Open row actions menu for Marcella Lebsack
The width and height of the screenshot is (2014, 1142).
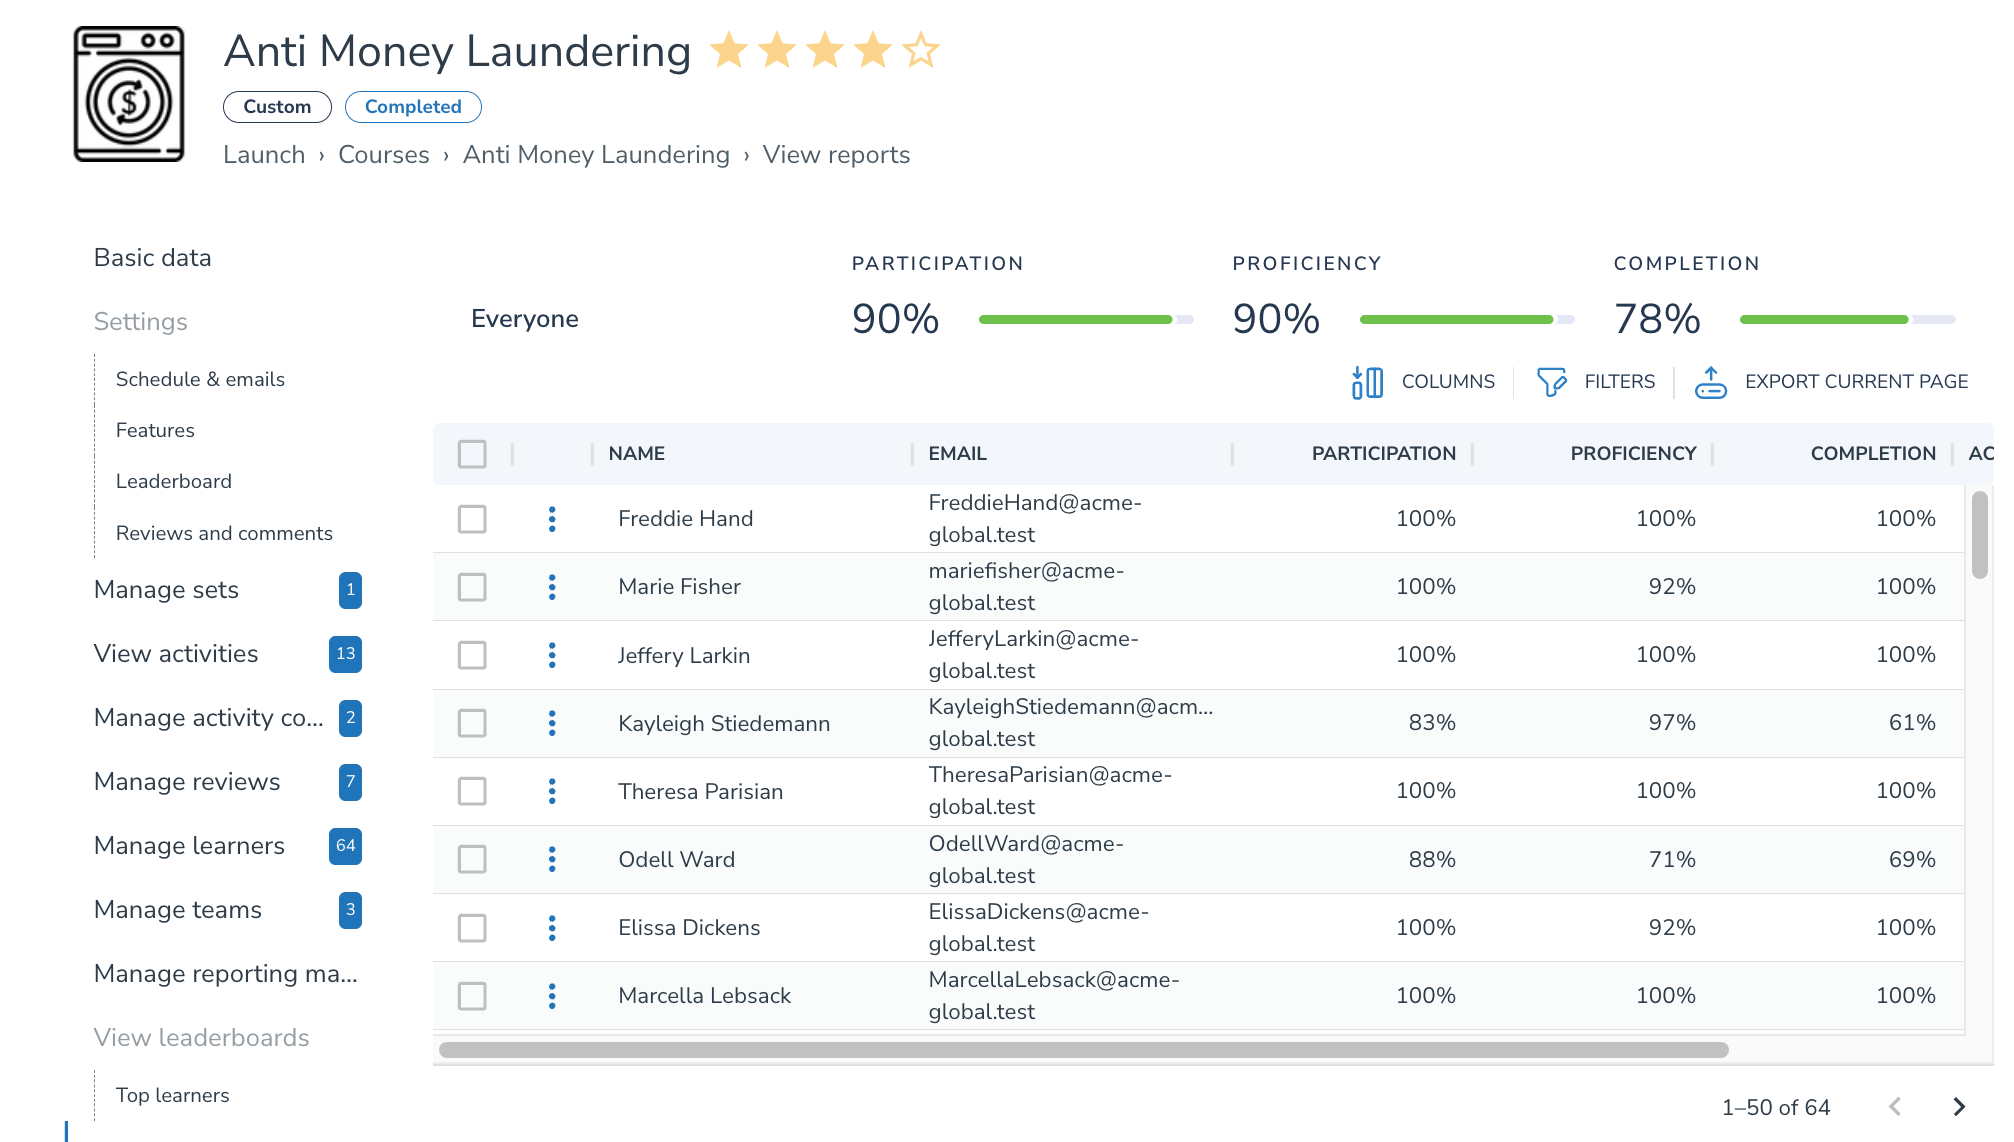(x=552, y=996)
